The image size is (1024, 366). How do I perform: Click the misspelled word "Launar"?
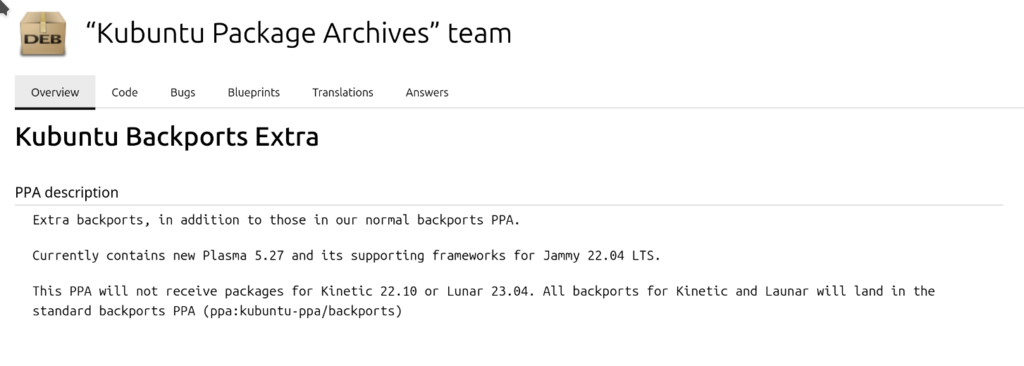(786, 291)
